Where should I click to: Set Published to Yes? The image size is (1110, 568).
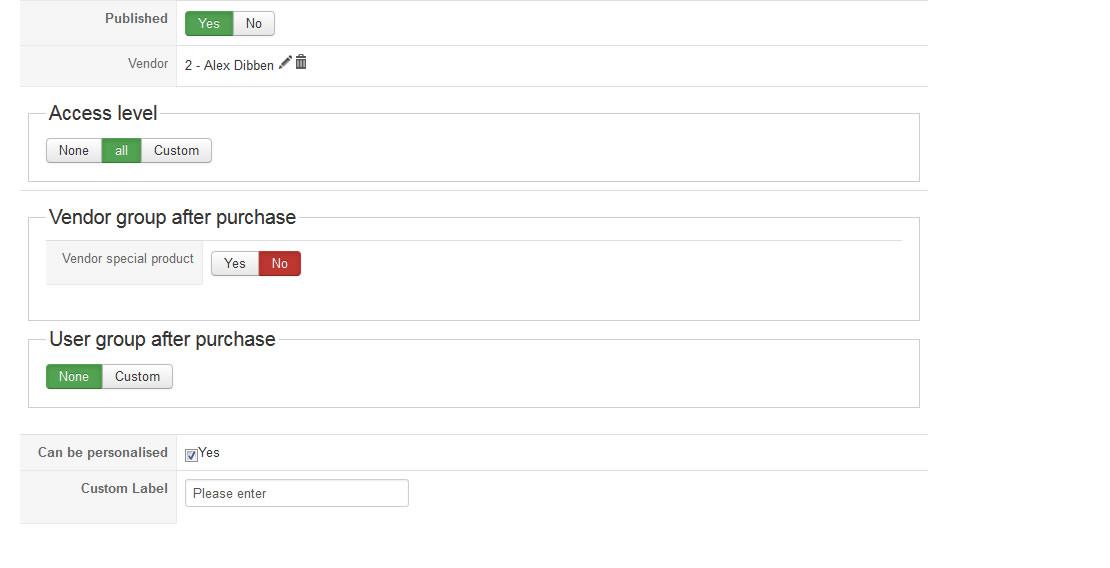[209, 23]
